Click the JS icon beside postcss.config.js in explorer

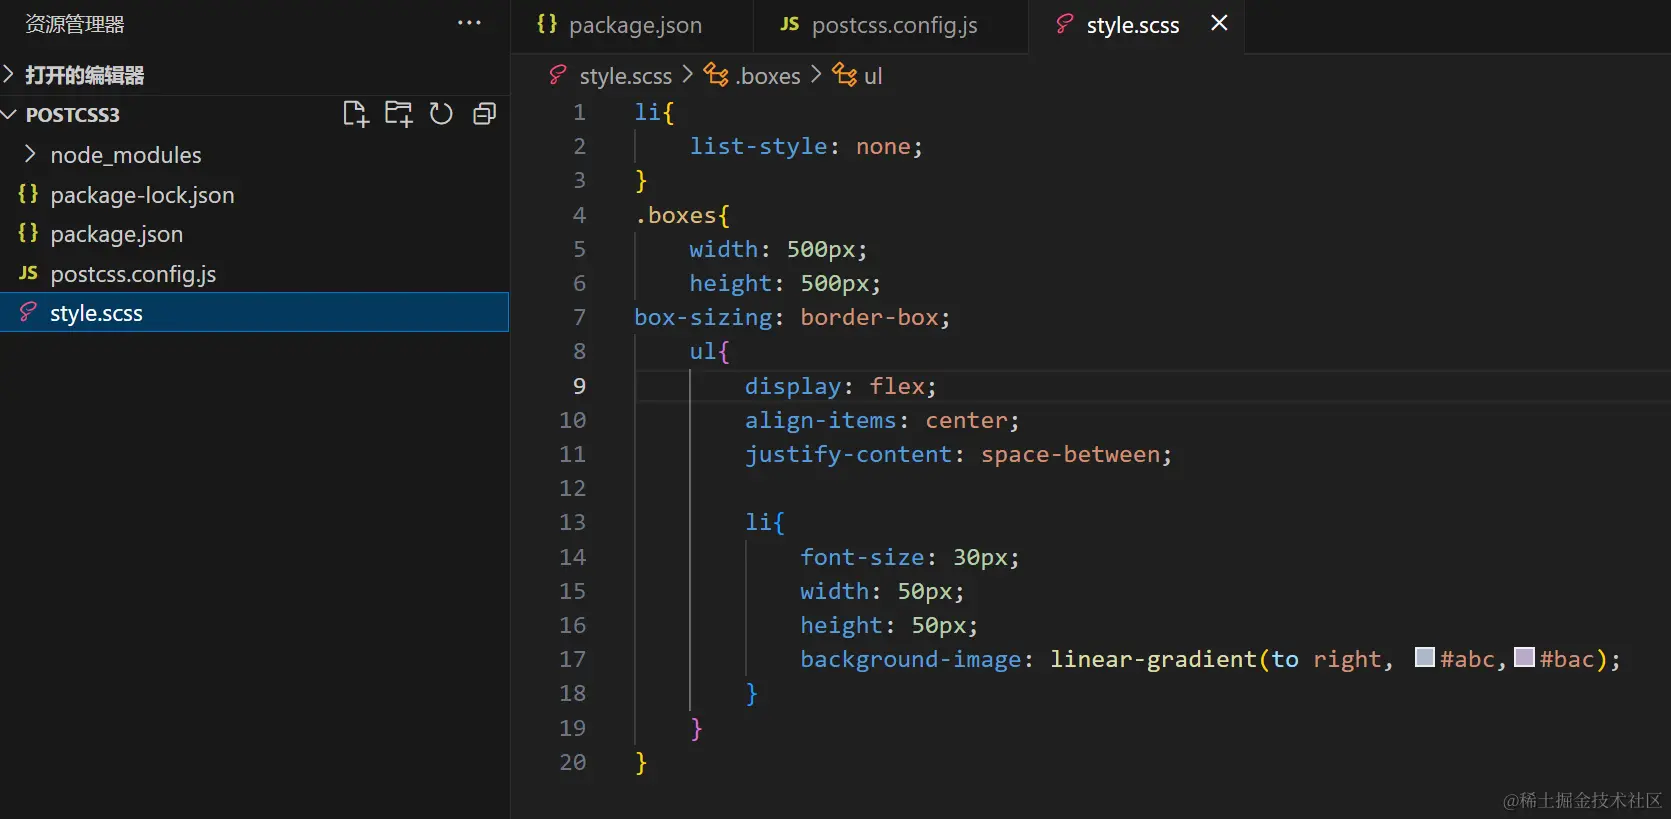(x=28, y=273)
